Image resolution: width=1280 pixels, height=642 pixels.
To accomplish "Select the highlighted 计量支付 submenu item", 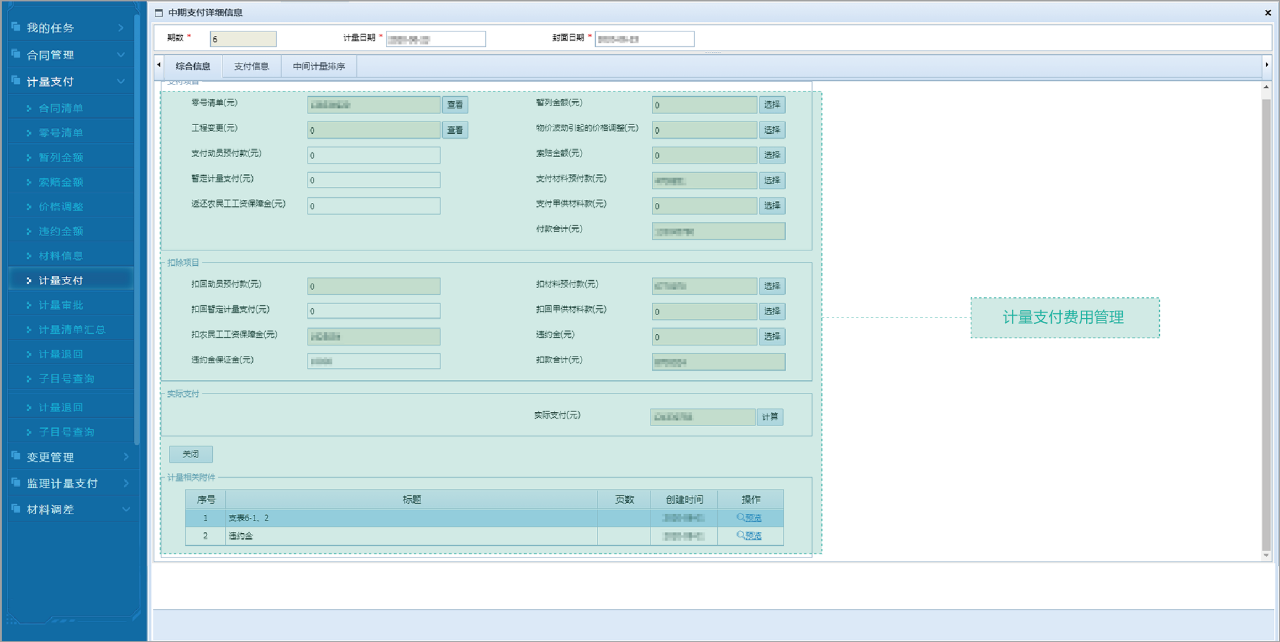I will [70, 280].
